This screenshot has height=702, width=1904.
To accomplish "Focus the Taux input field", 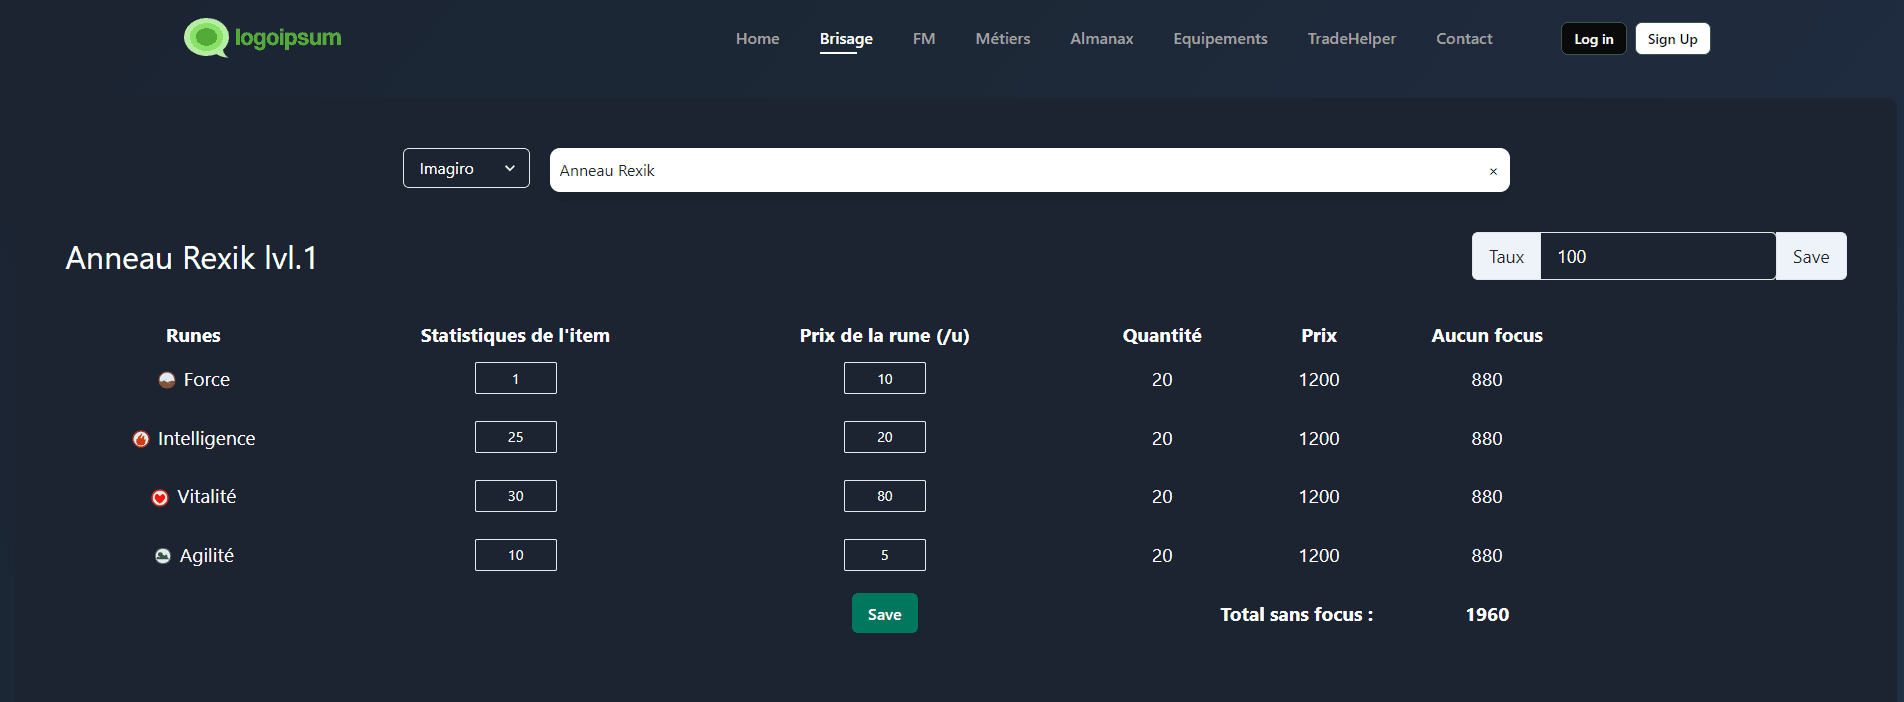I will click(1657, 257).
